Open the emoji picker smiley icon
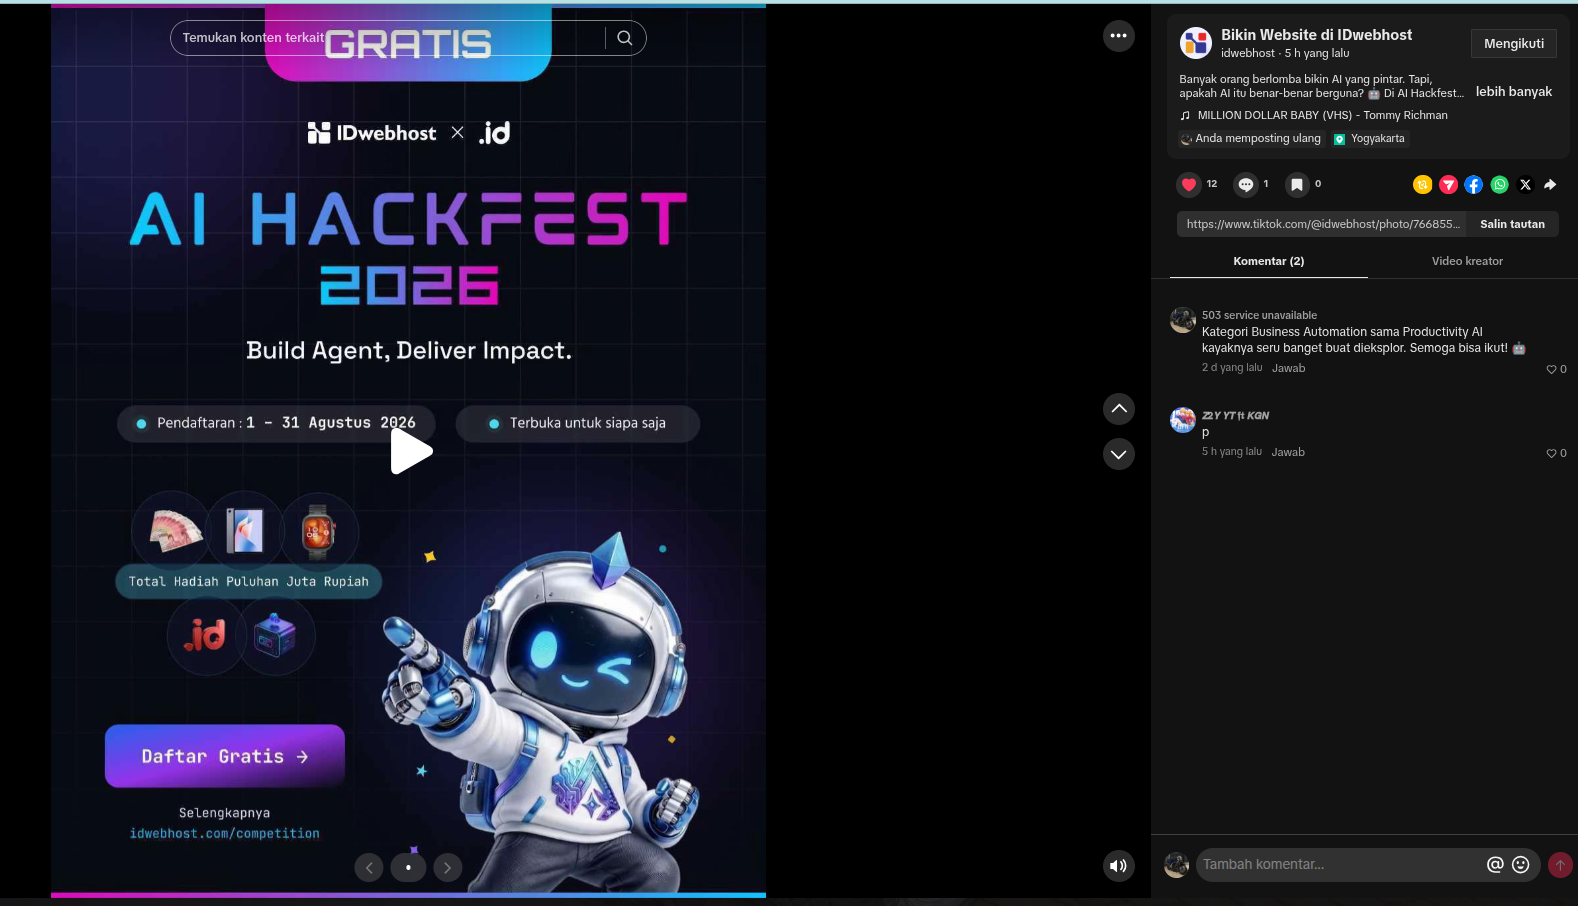This screenshot has width=1578, height=906. 1521,865
